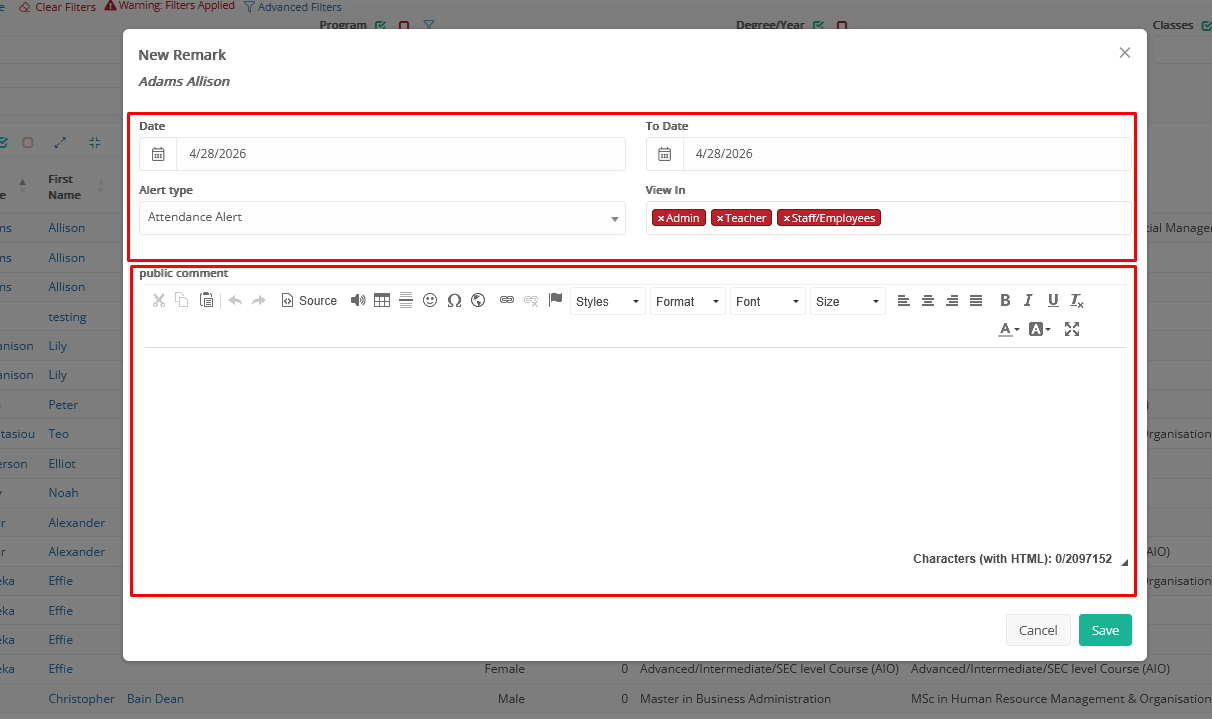Center align the comment text

[x=928, y=300]
